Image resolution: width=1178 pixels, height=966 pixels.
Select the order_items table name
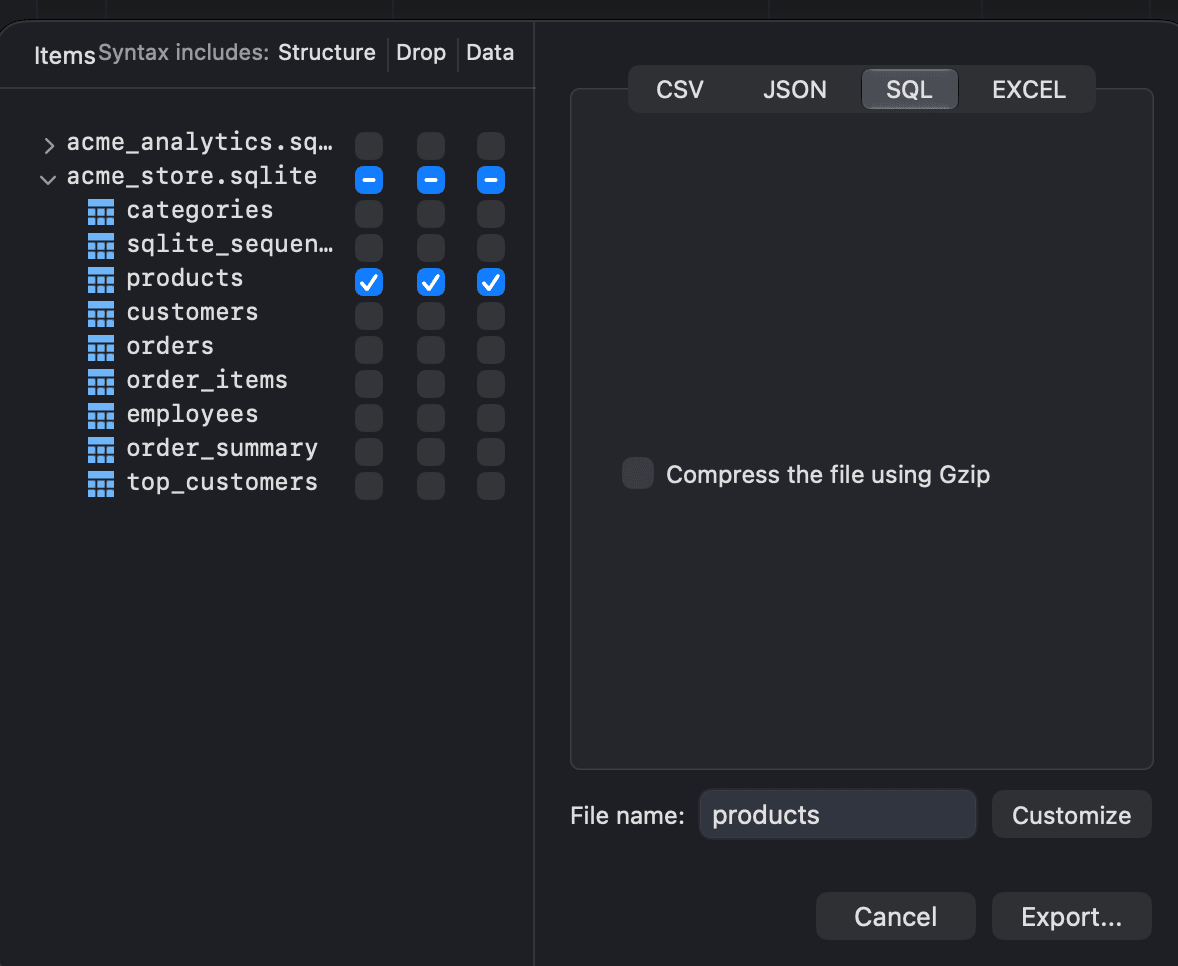tap(207, 381)
